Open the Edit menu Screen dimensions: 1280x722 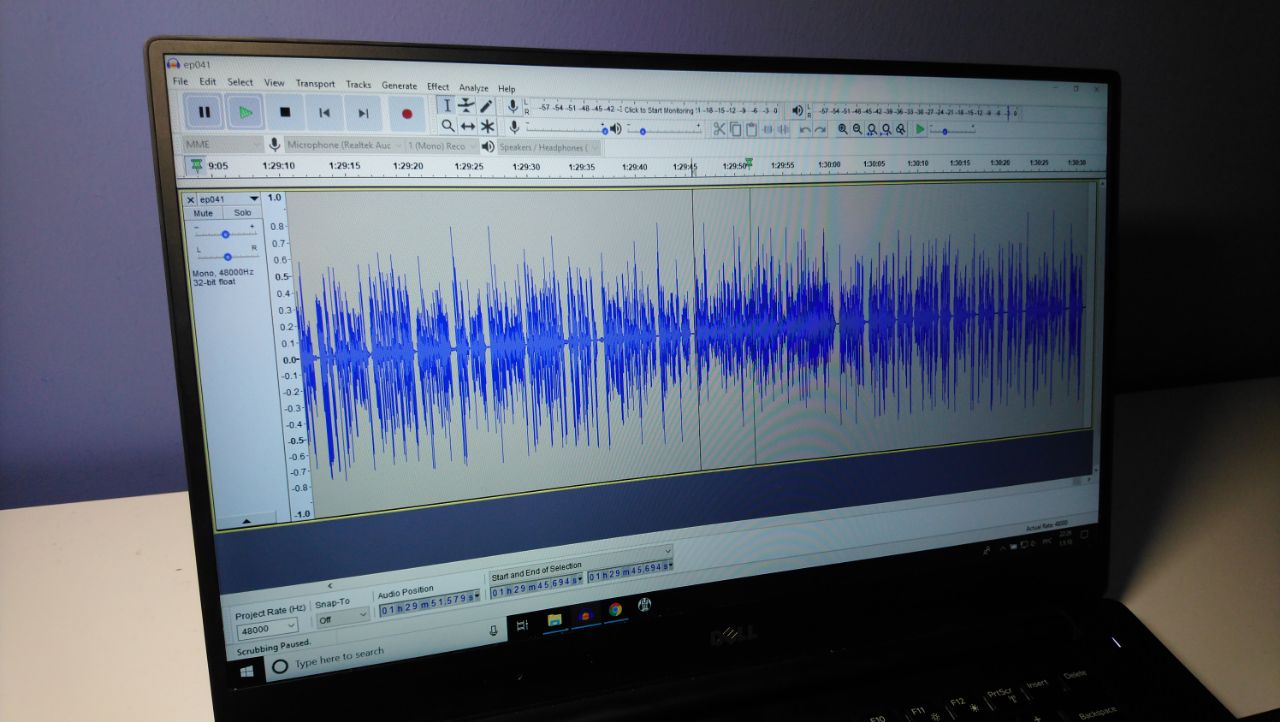coord(207,81)
